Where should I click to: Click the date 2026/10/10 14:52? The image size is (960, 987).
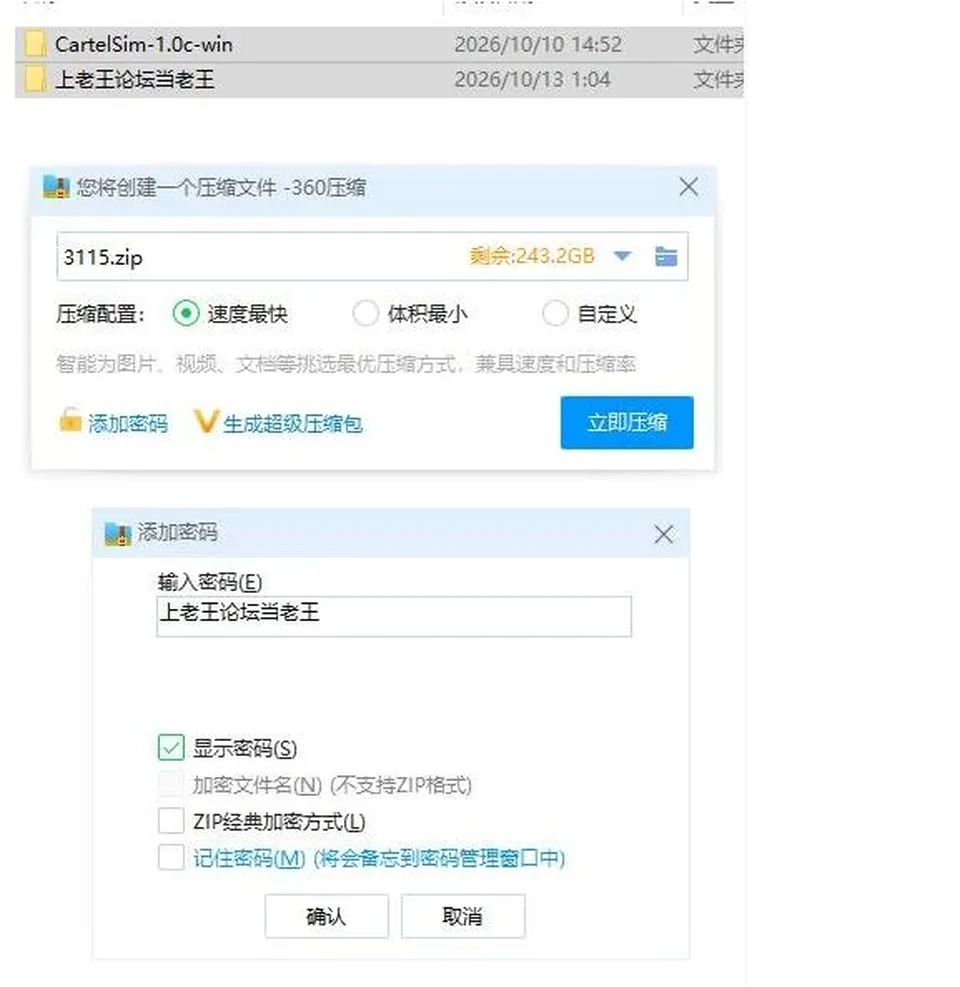click(538, 45)
